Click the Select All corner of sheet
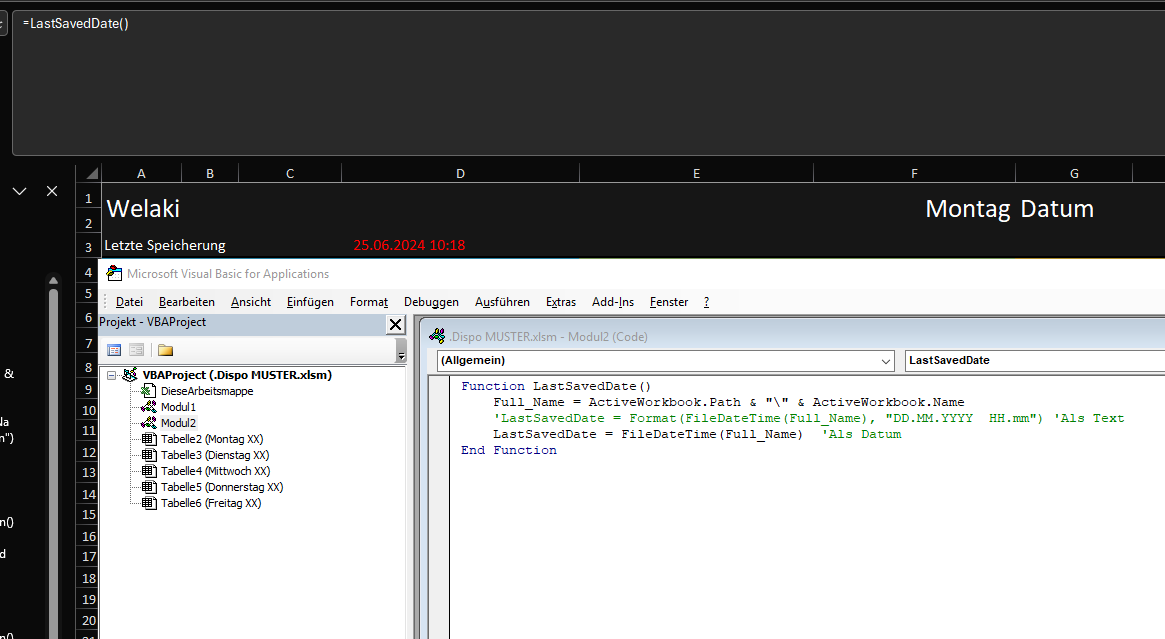Screen dimensions: 1165x639 coord(89,173)
